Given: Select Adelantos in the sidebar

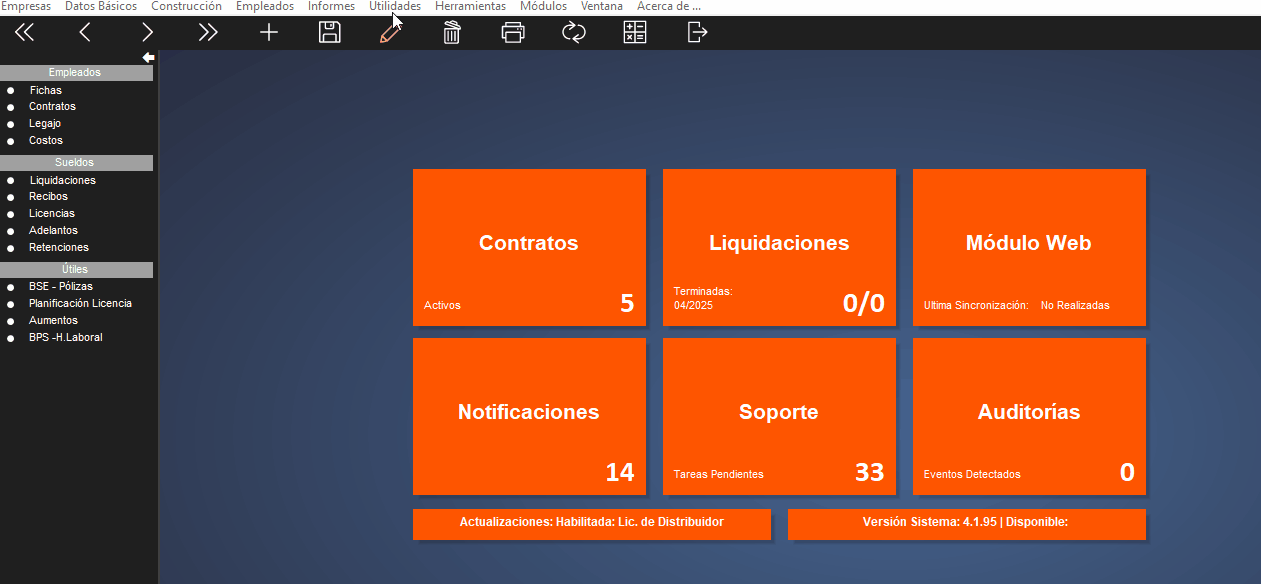Looking at the screenshot, I should click(53, 230).
